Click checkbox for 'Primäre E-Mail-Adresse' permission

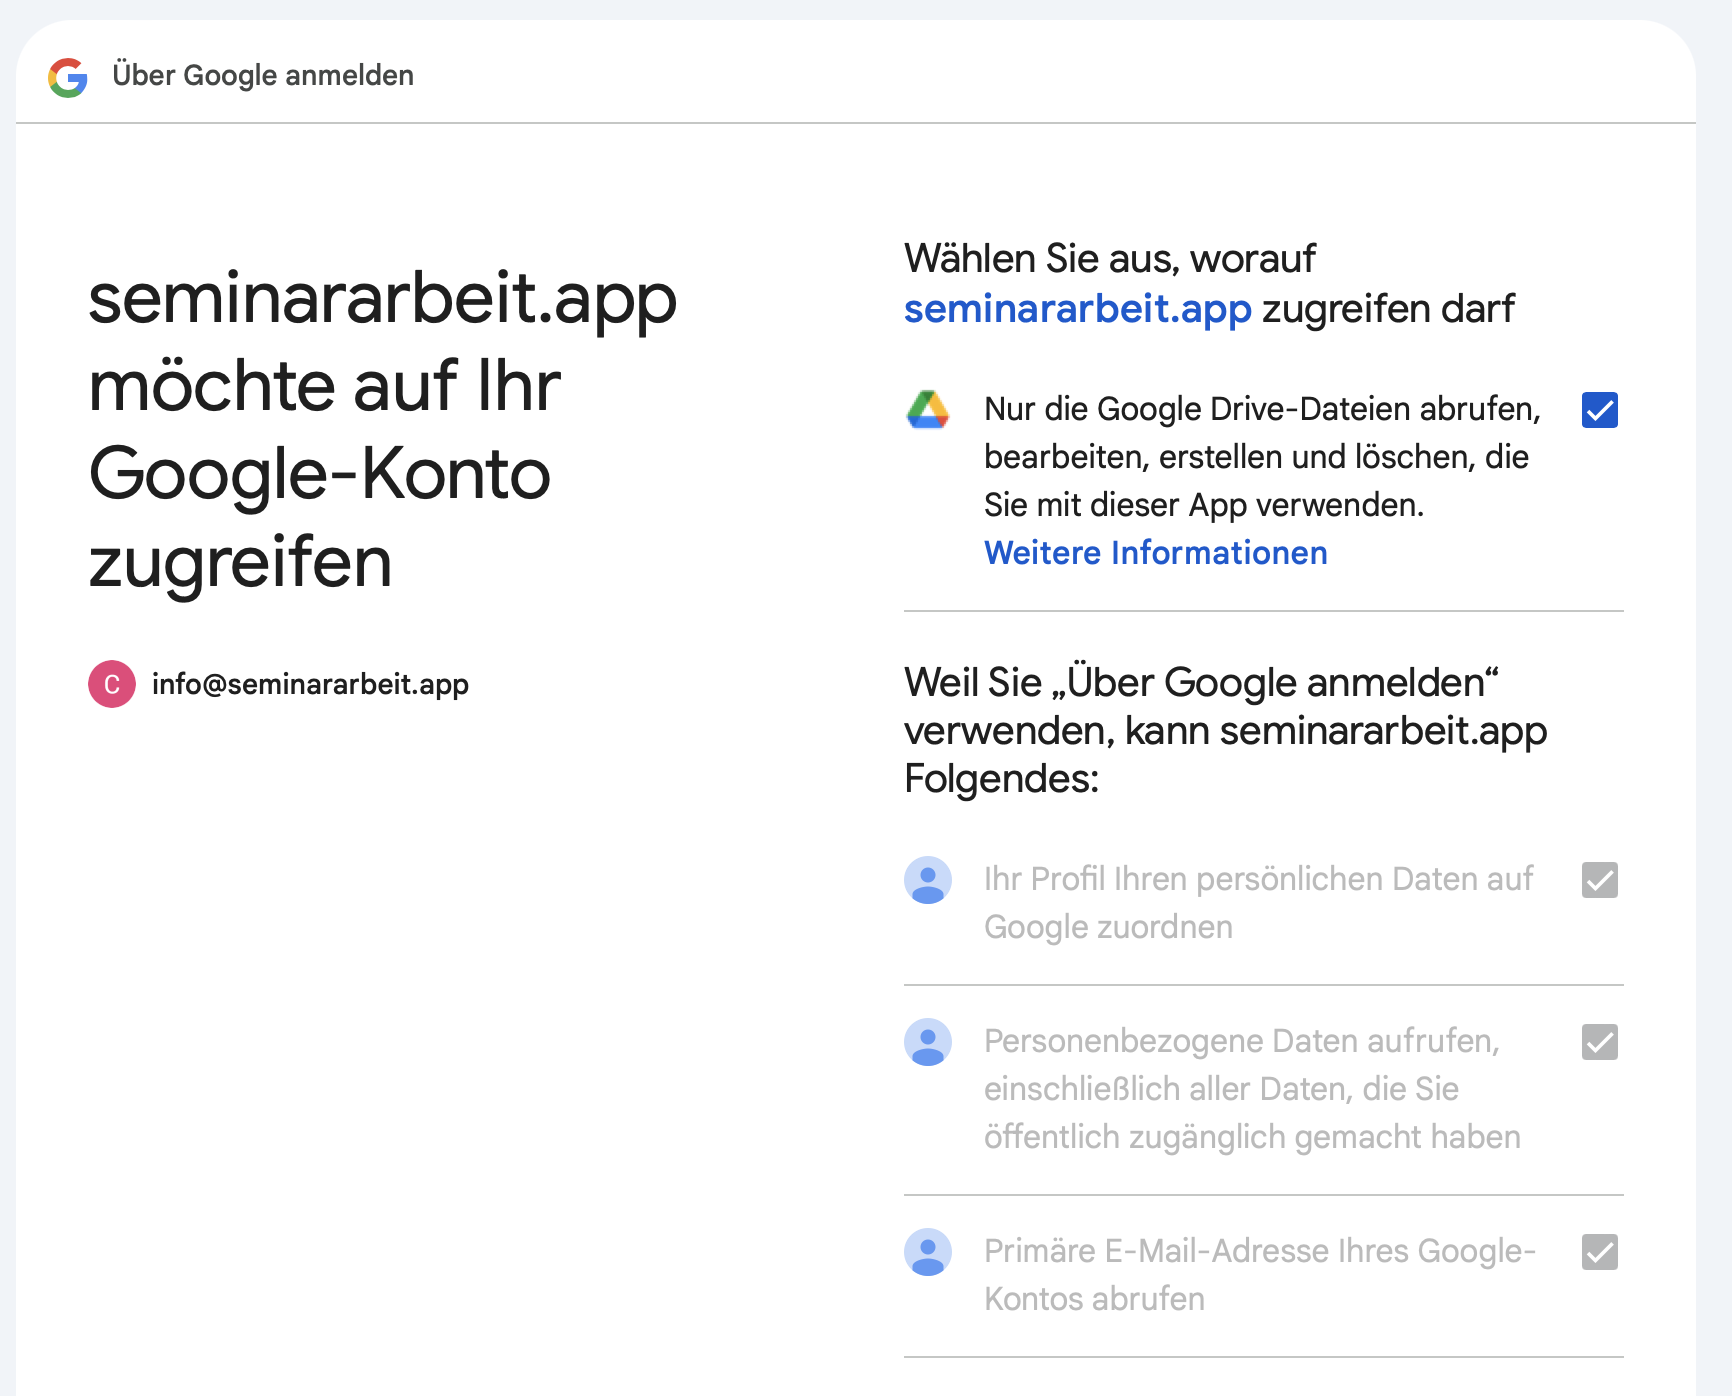click(x=1600, y=1252)
